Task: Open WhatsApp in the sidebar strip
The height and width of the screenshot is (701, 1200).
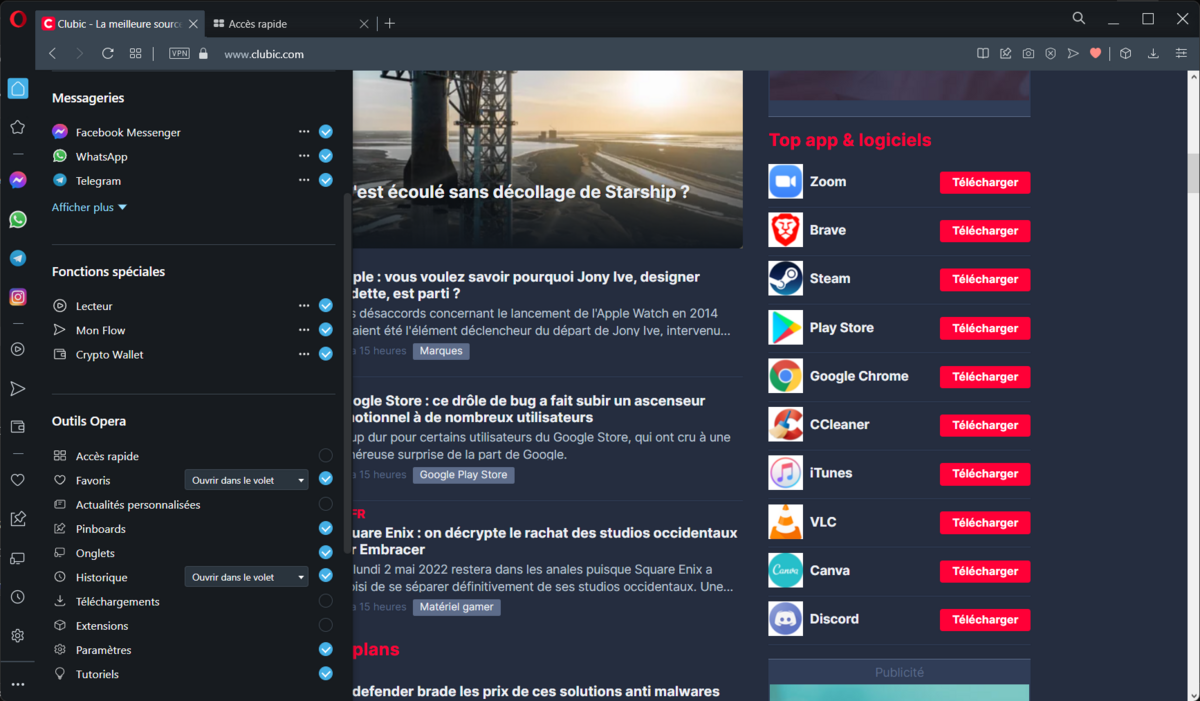Action: pos(17,219)
